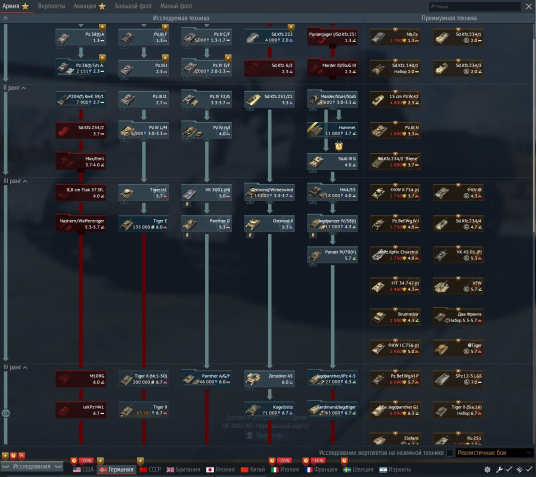Click the wrench icon in bottom bar
The height and width of the screenshot is (477, 536).
(x=499, y=469)
